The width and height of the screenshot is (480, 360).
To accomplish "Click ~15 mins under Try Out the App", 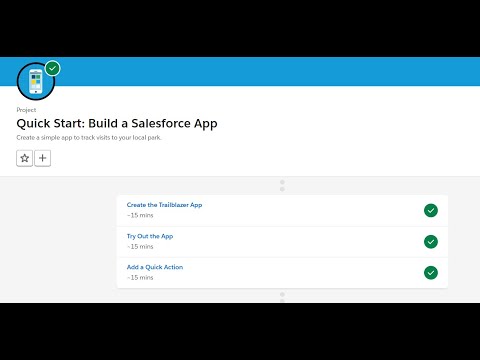I will [x=140, y=247].
